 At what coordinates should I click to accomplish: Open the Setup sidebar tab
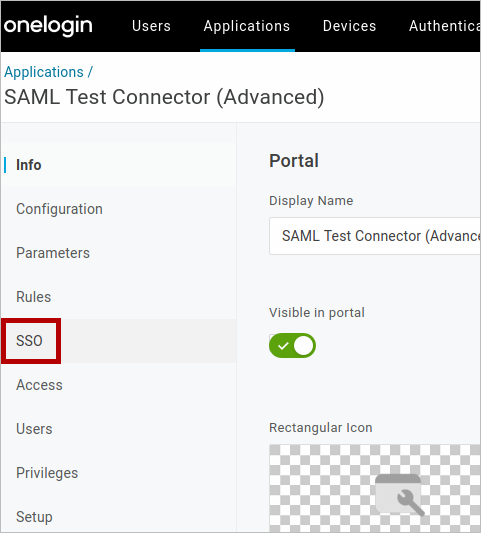[x=34, y=517]
